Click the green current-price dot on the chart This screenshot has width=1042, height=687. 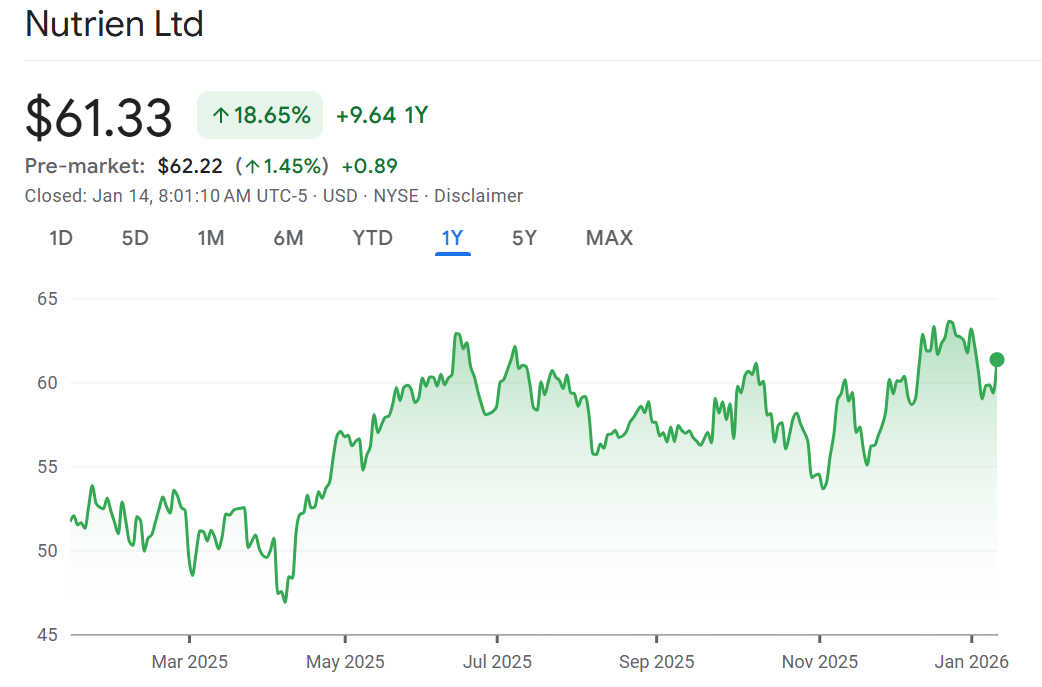tap(996, 360)
